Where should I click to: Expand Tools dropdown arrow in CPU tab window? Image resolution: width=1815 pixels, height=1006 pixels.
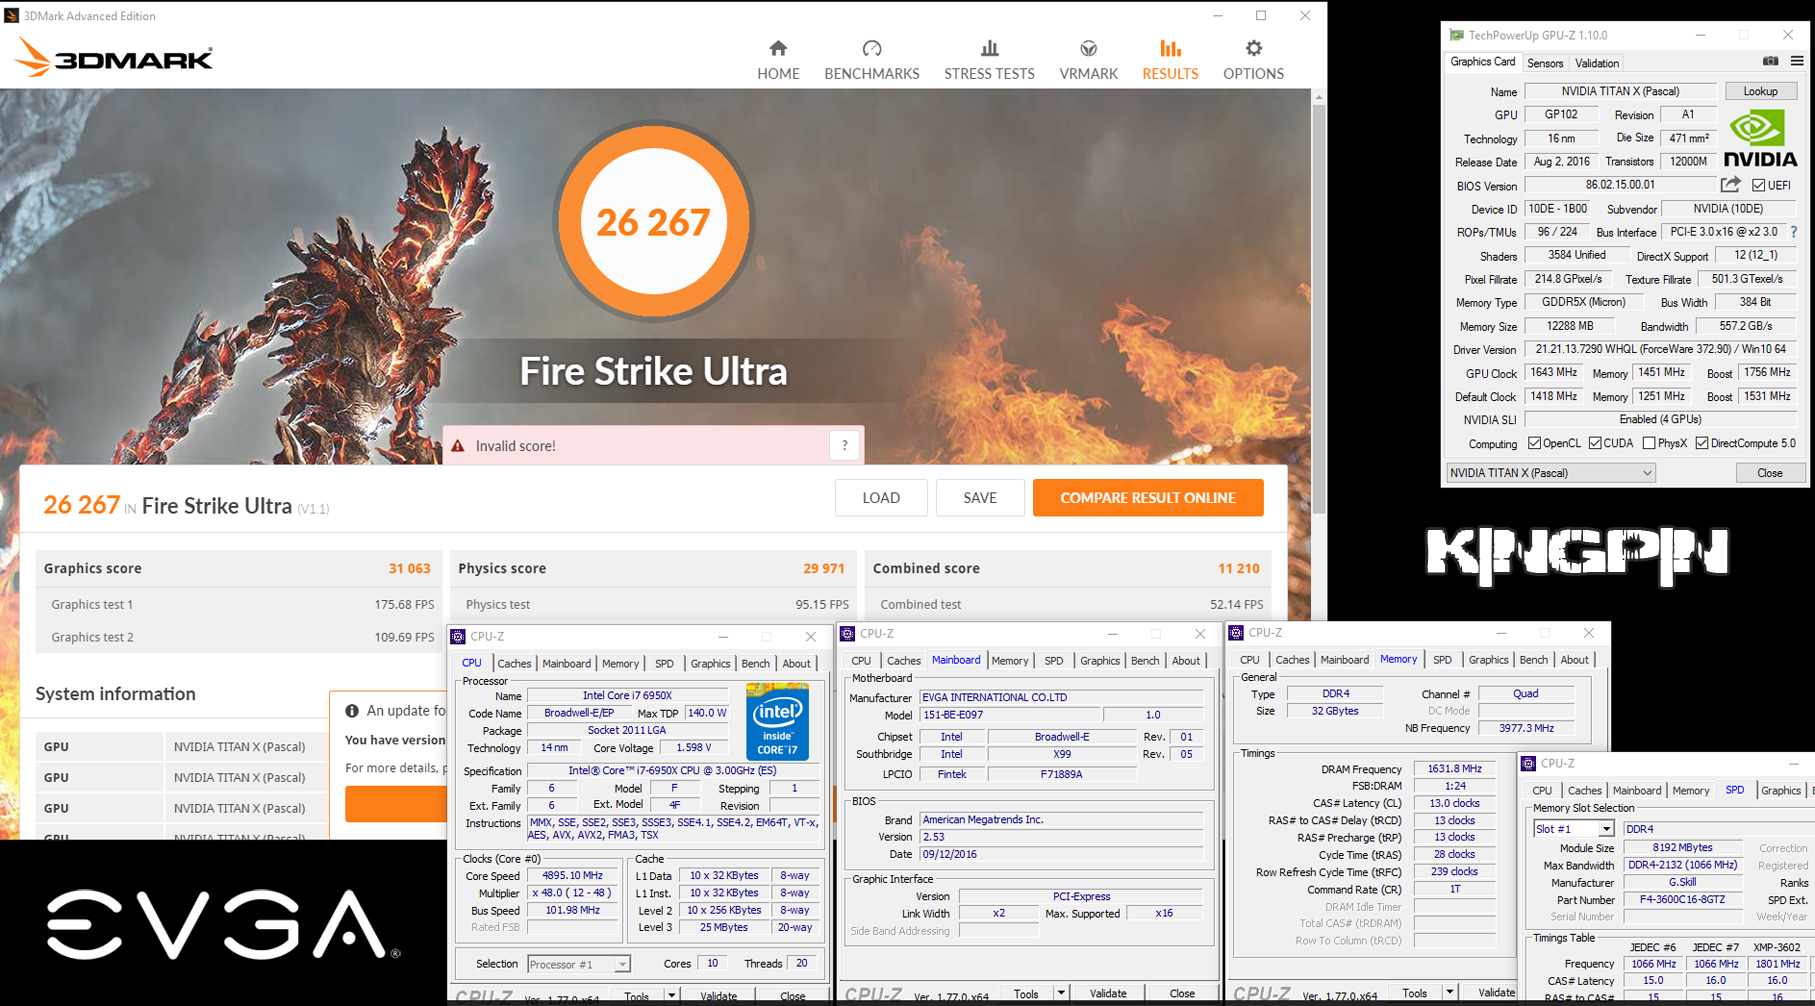671,996
